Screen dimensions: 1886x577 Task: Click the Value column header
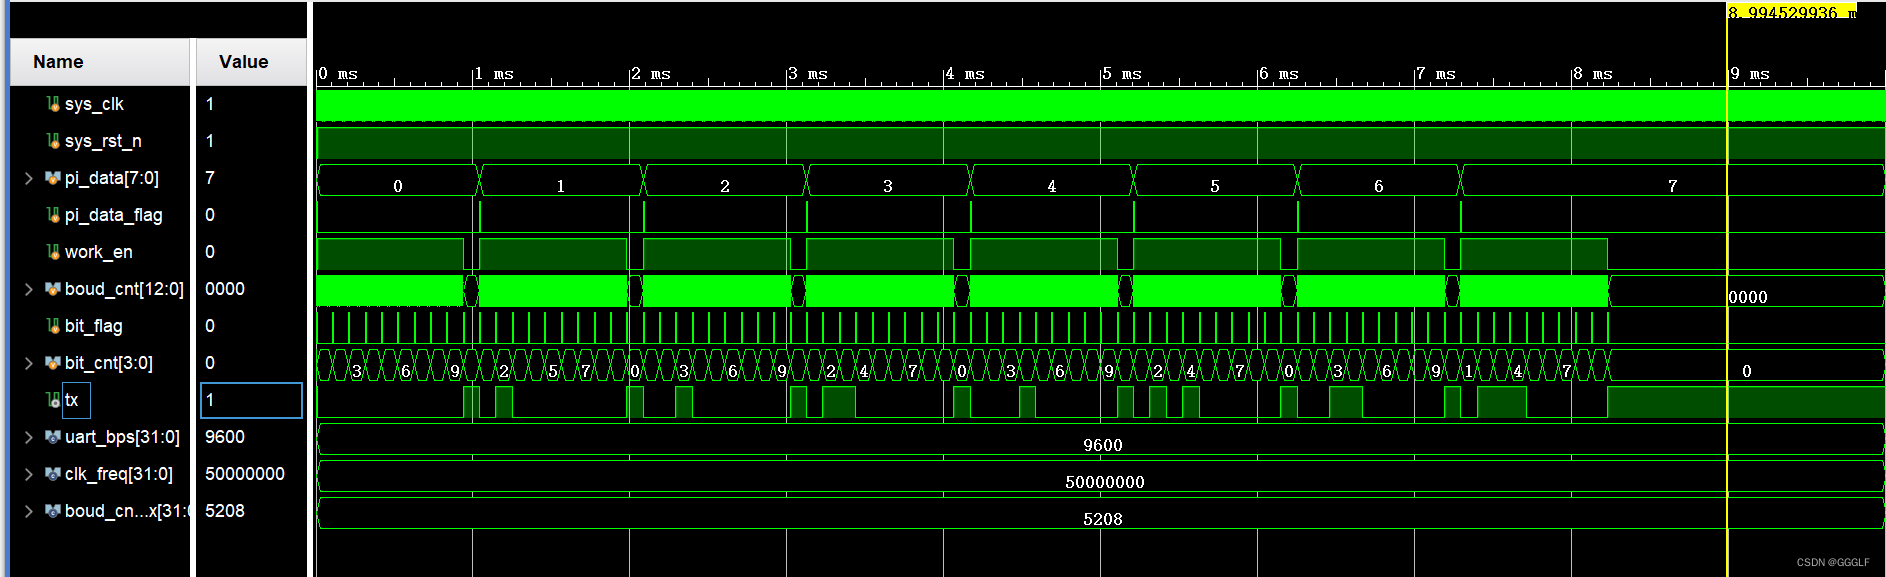tap(243, 62)
